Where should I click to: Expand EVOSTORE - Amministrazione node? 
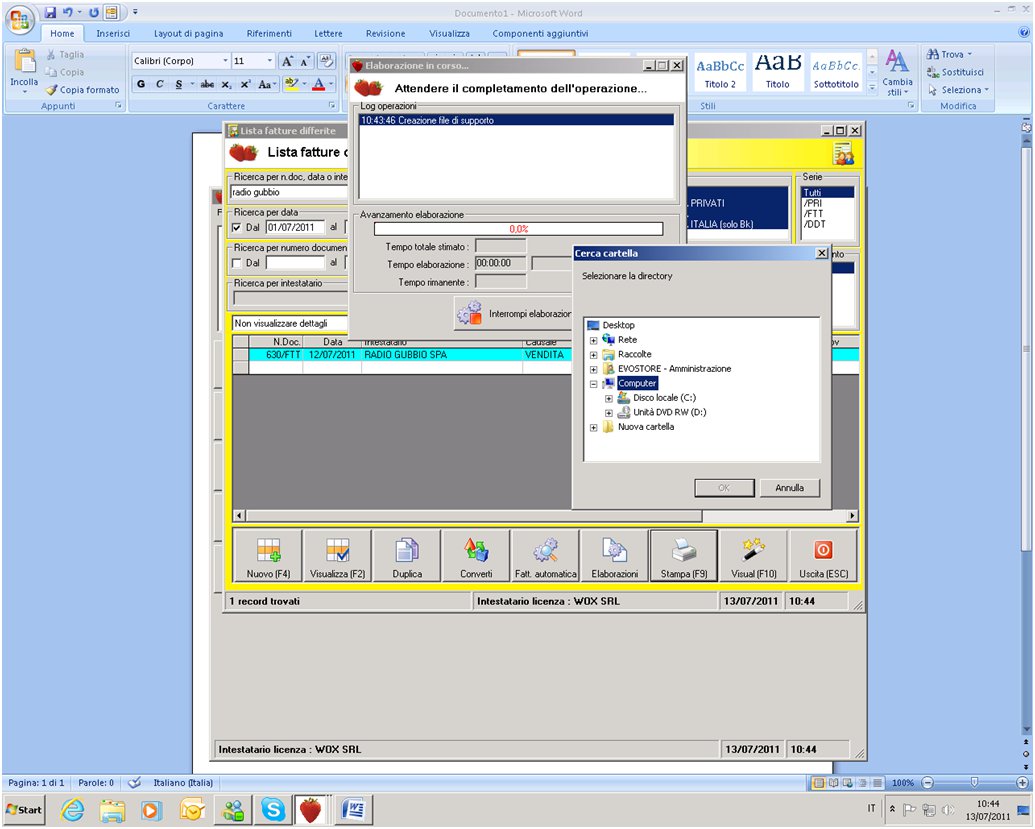click(x=593, y=370)
